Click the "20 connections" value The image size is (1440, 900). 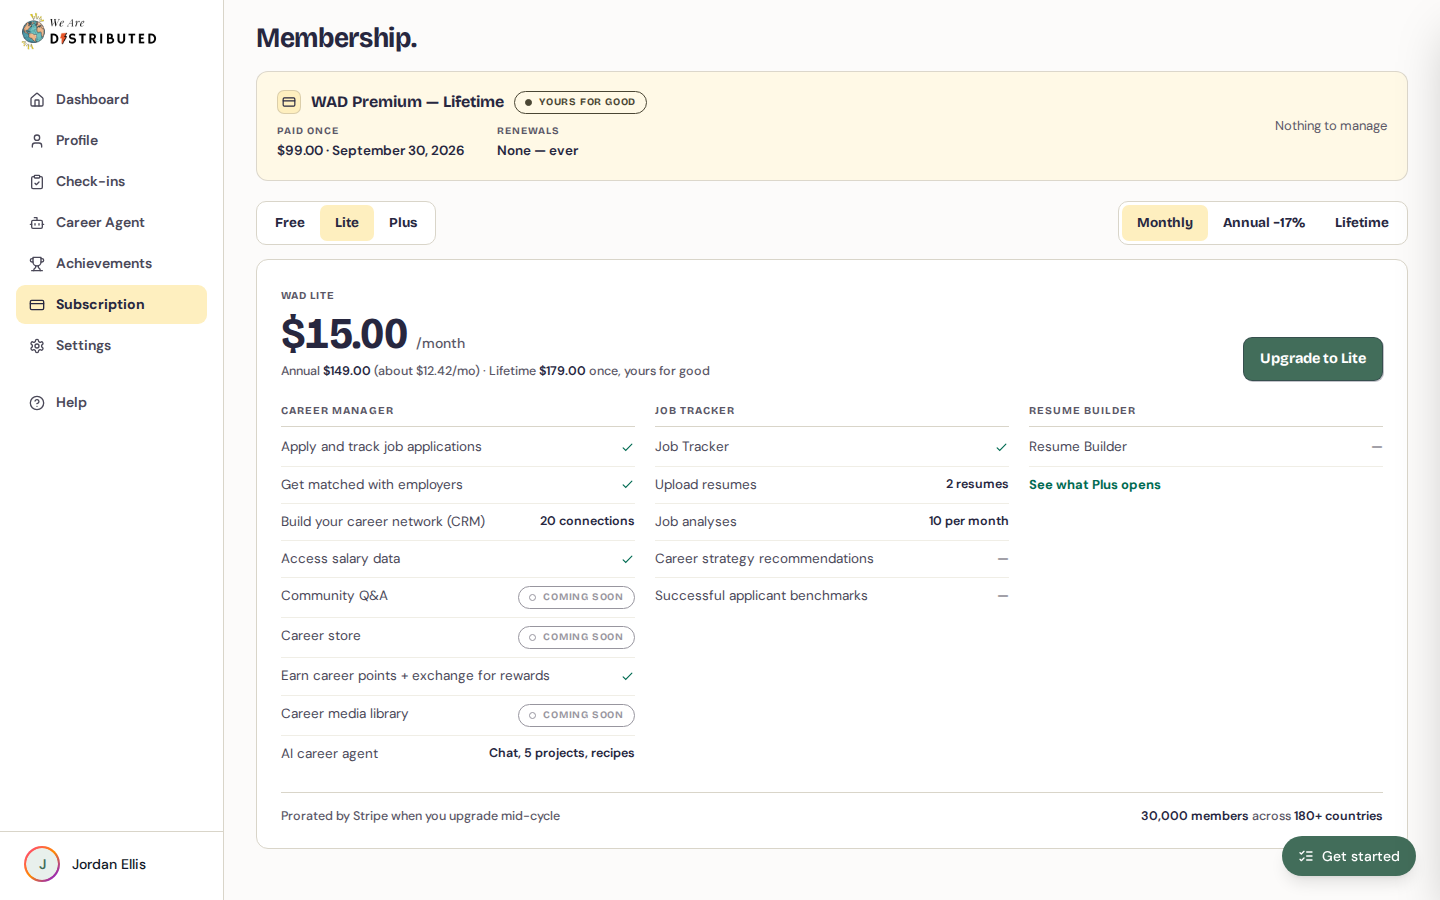pos(587,521)
